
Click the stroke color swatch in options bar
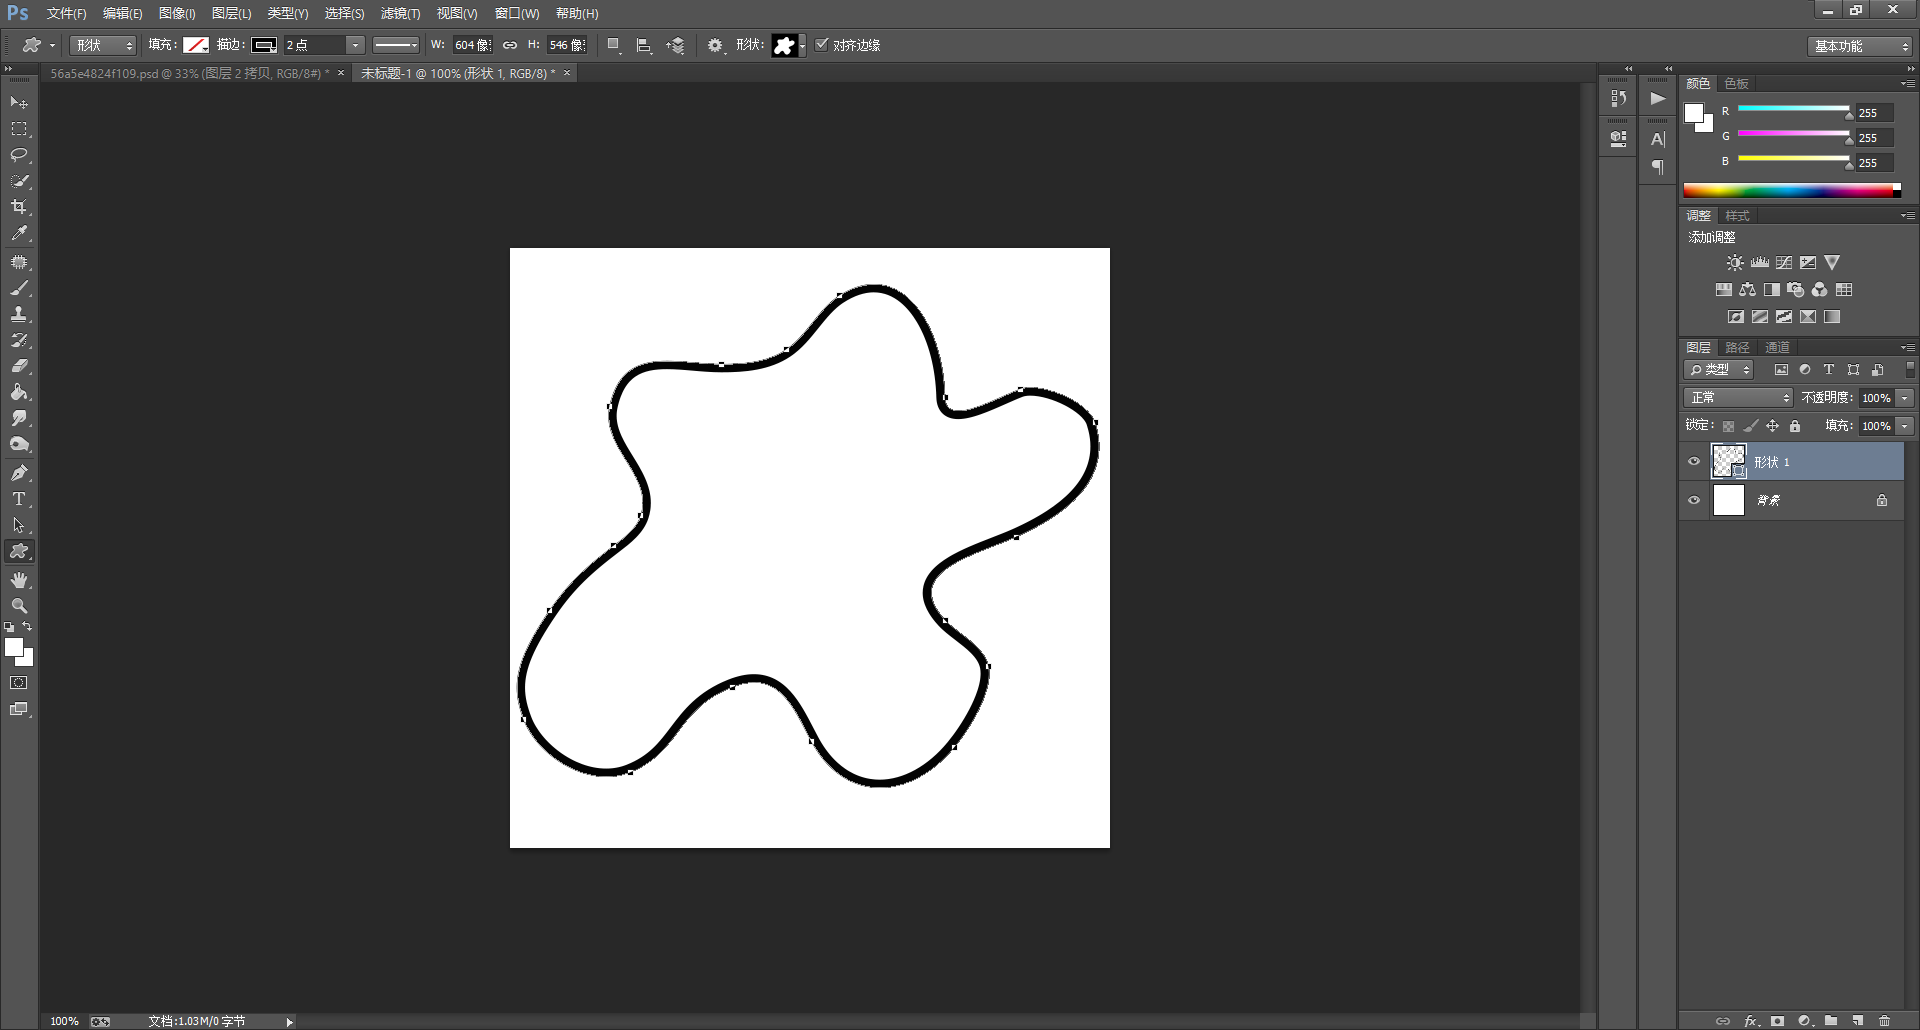[264, 45]
